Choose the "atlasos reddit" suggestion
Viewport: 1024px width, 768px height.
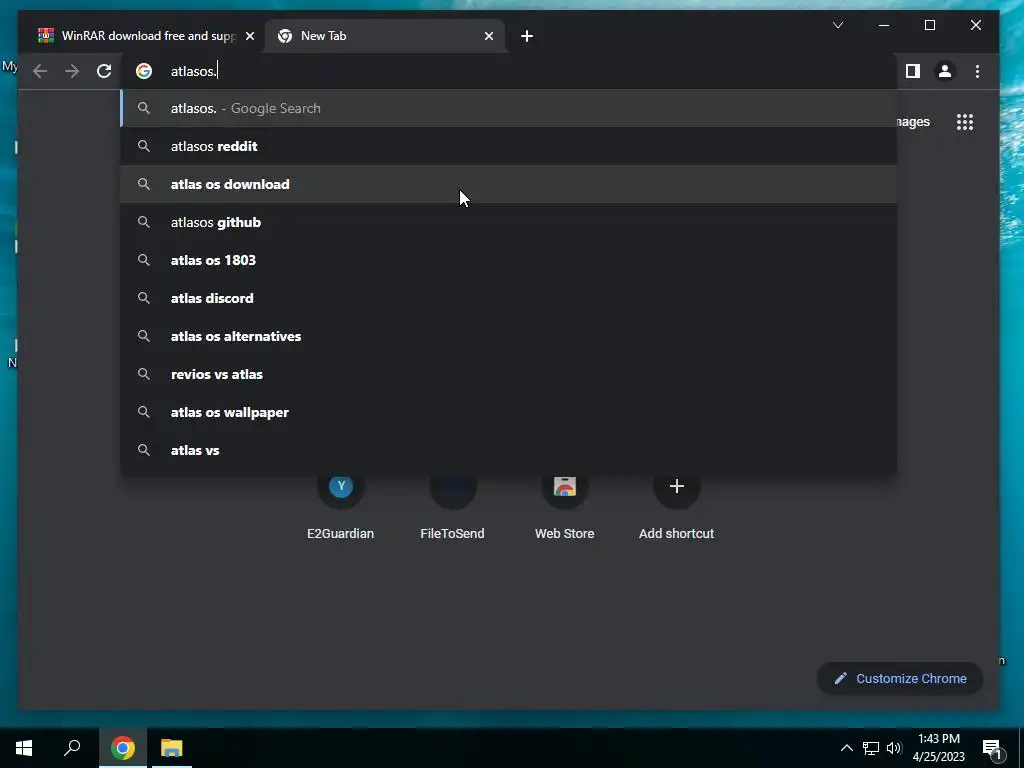coord(509,146)
